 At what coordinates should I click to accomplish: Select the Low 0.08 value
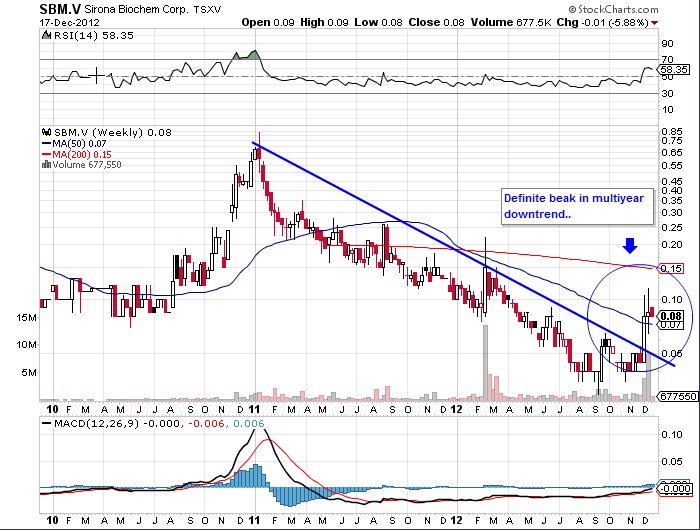(378, 22)
